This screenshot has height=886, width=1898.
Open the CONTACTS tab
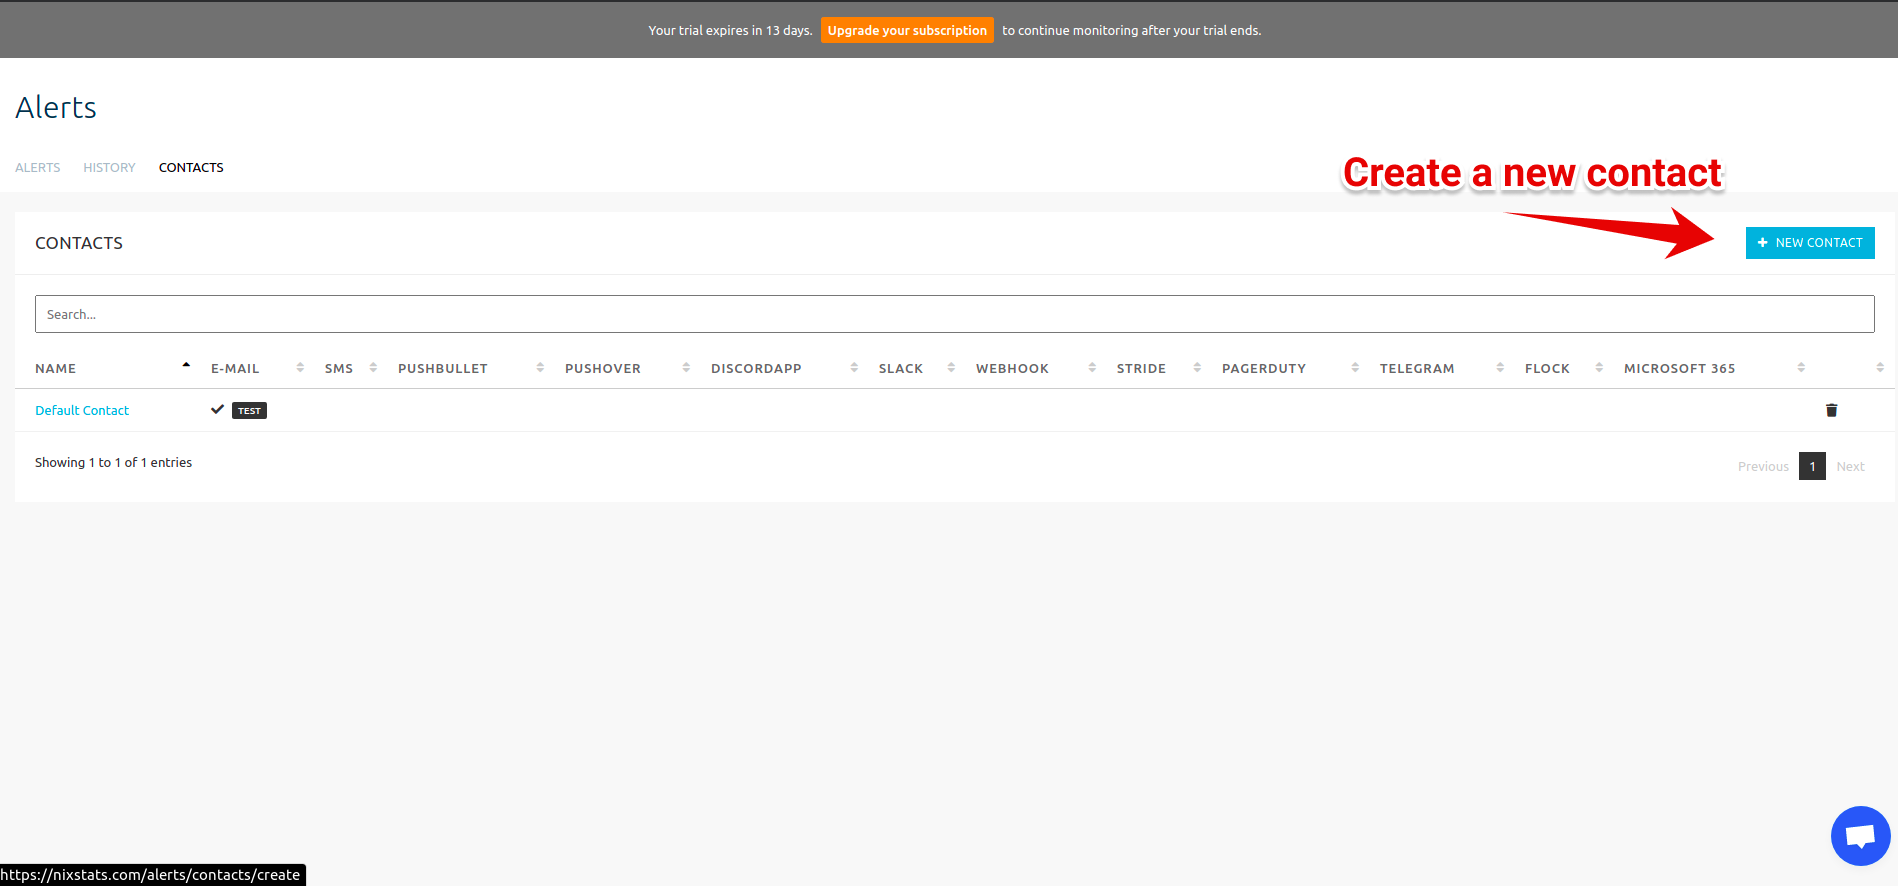click(x=191, y=167)
